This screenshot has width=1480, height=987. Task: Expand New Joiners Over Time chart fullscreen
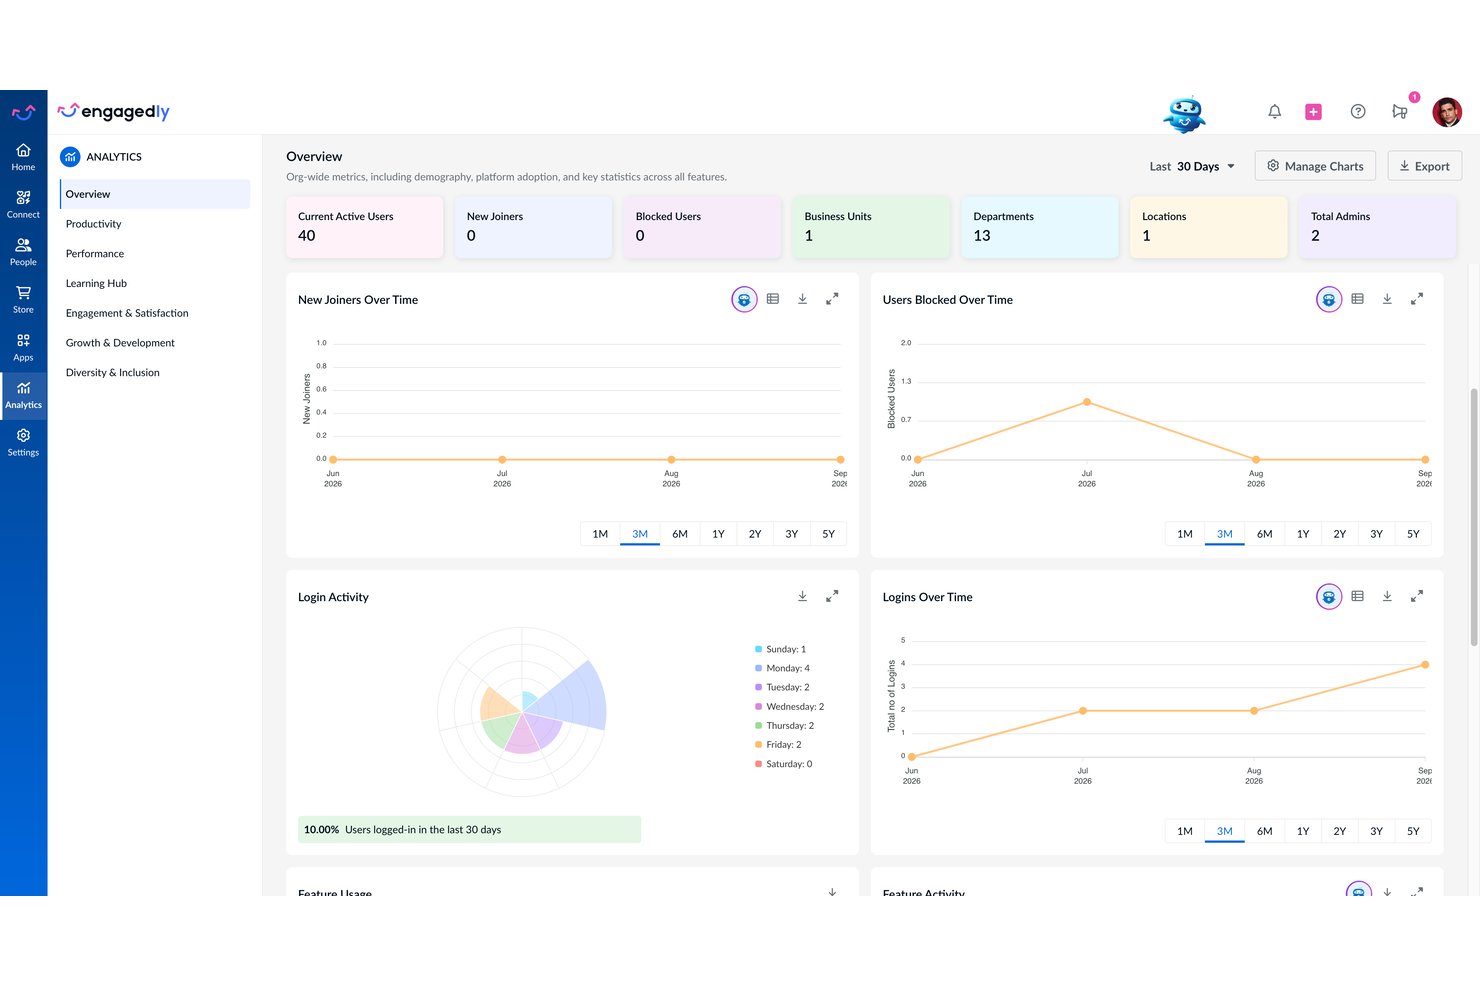pyautogui.click(x=832, y=299)
